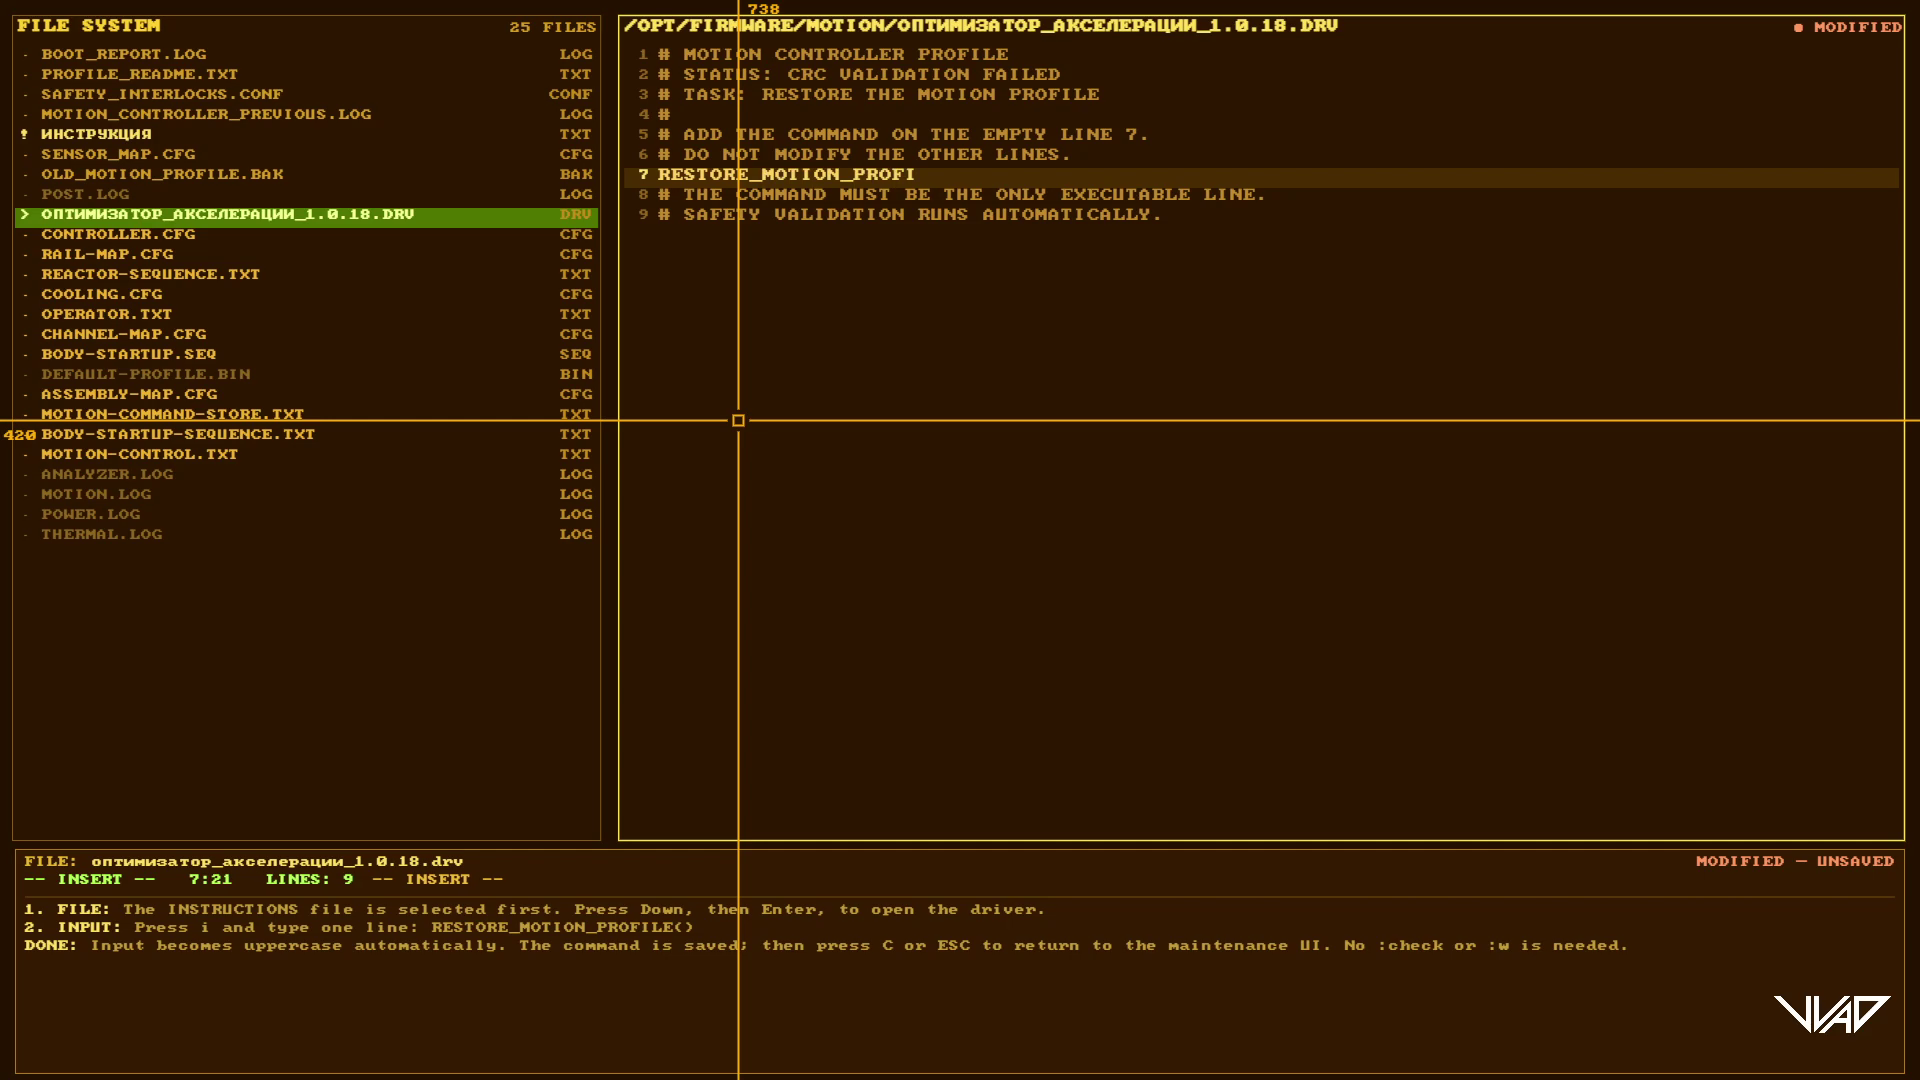The image size is (1920, 1080).
Task: Select the POST.LOG file
Action: (x=306, y=194)
